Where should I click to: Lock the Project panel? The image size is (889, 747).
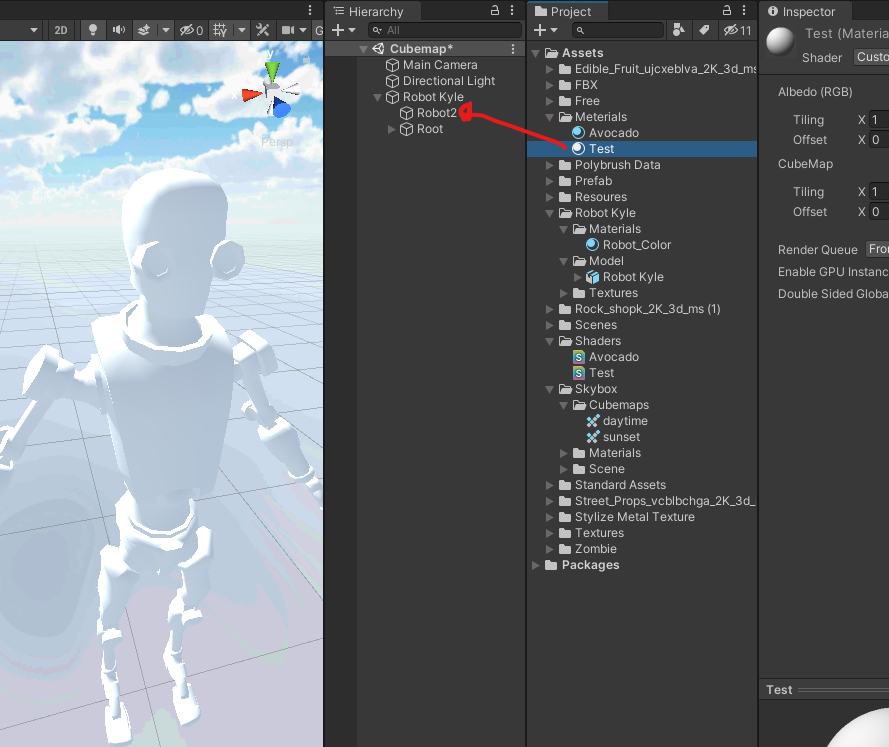coord(727,10)
